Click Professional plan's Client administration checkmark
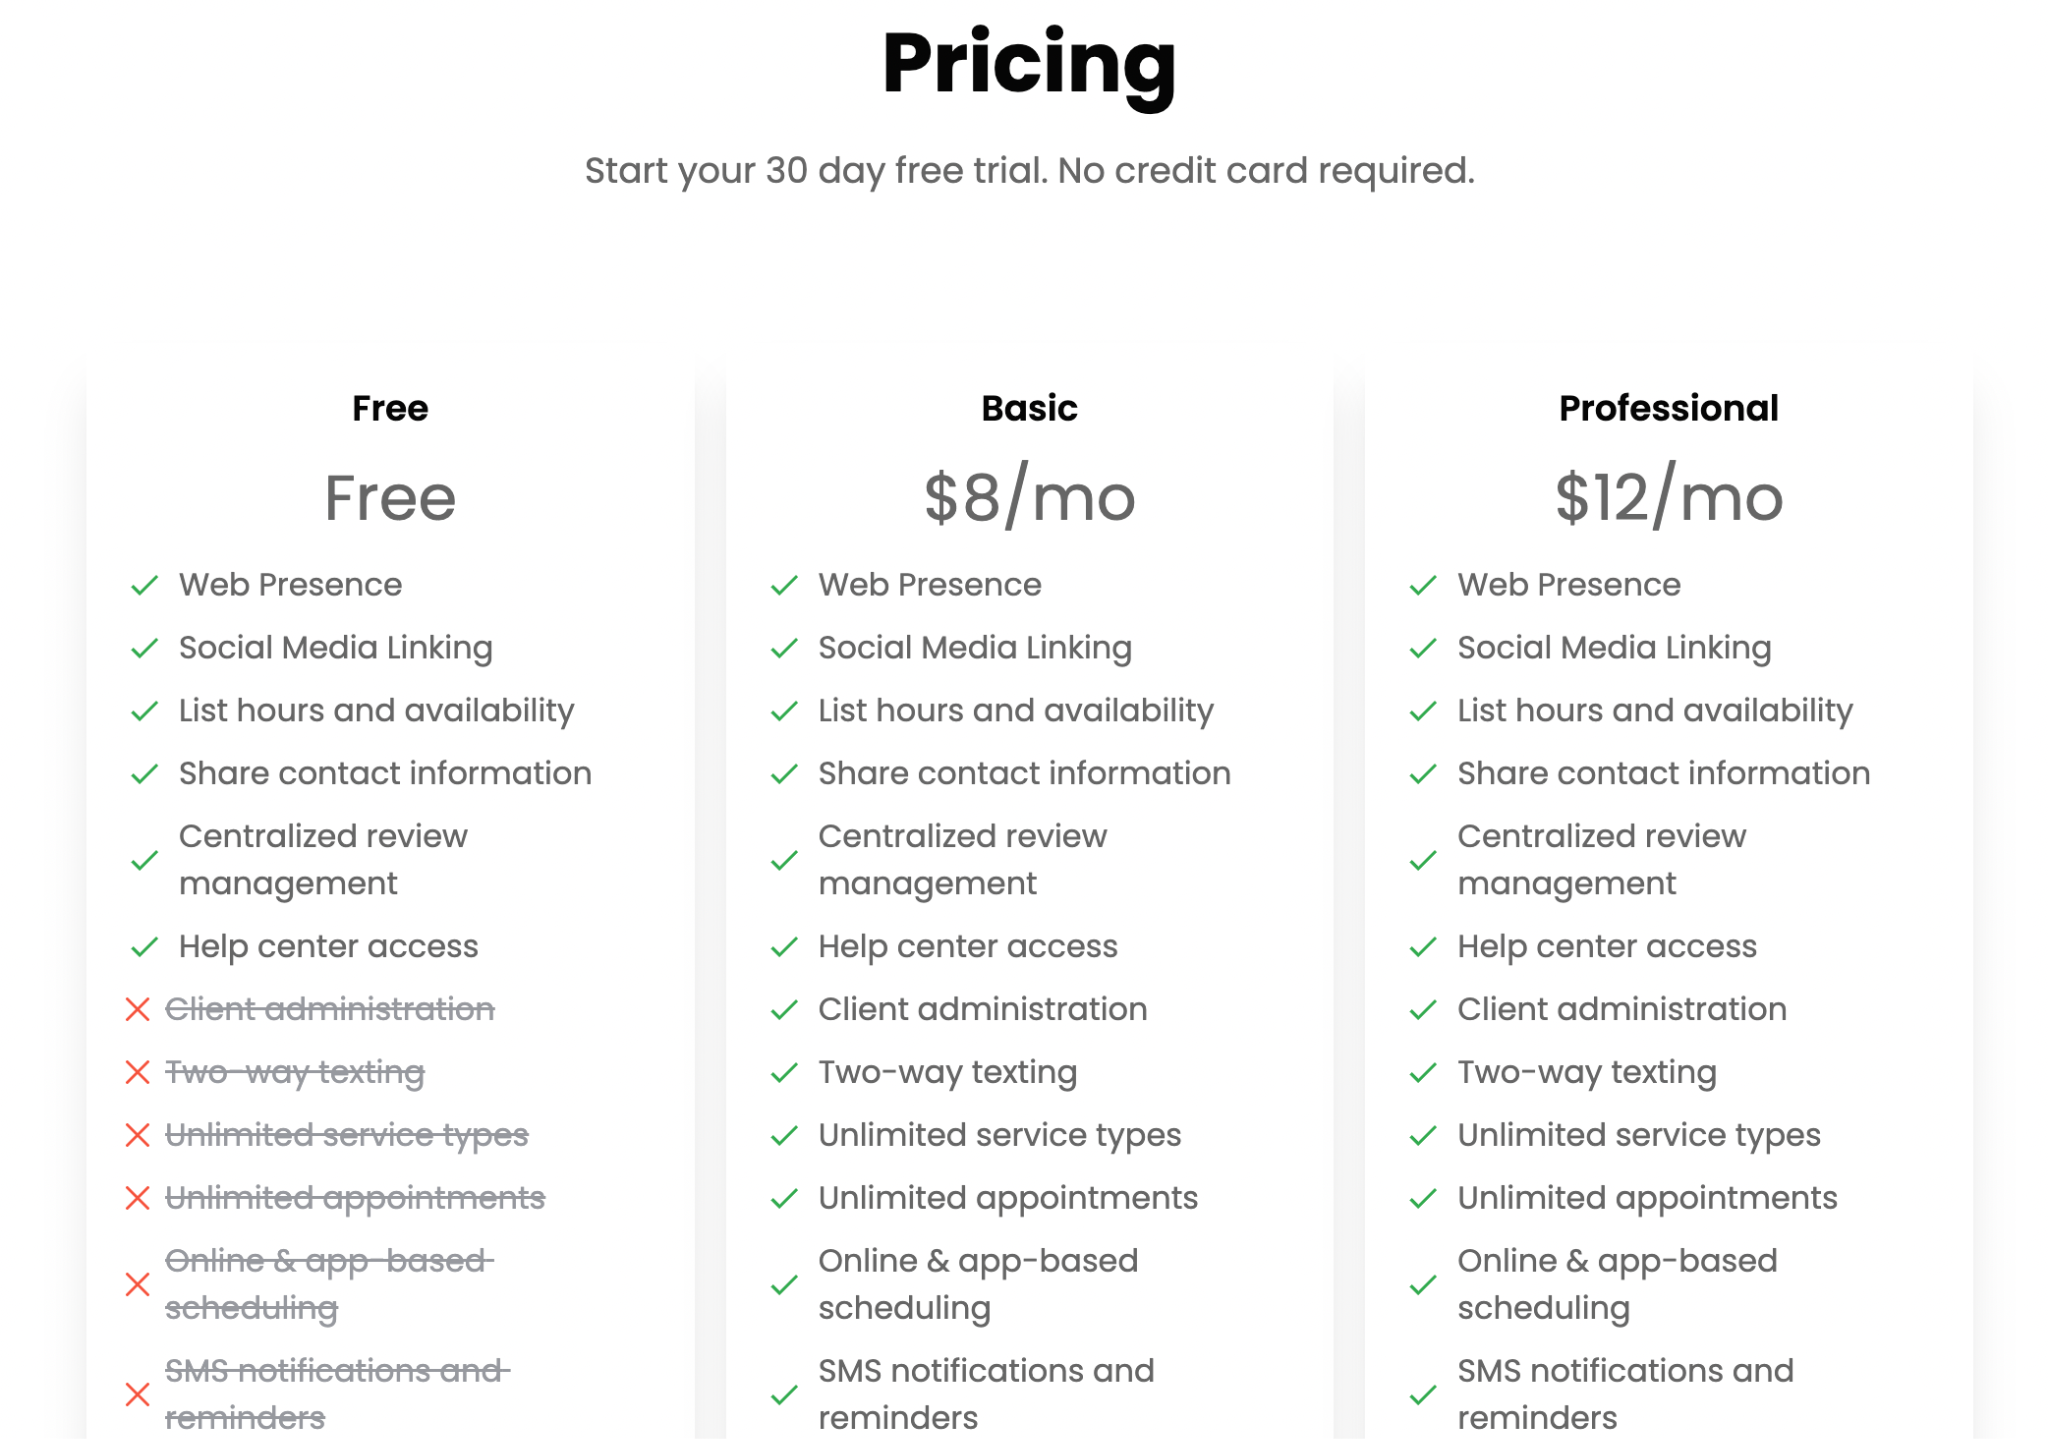The width and height of the screenshot is (2048, 1439). [1423, 1010]
